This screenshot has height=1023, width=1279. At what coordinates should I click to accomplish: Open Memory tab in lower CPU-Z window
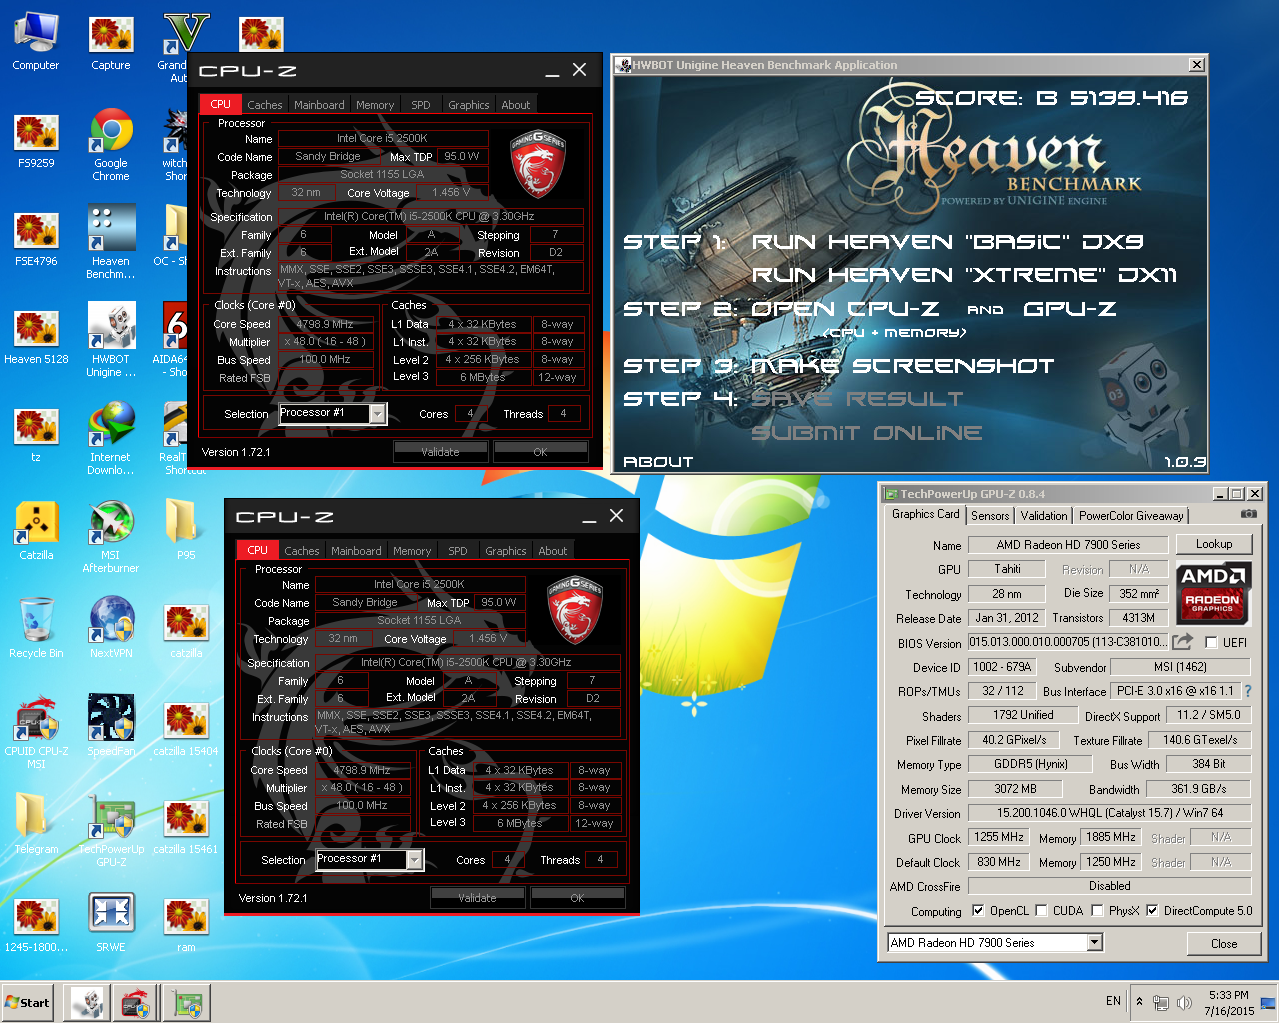(x=412, y=551)
